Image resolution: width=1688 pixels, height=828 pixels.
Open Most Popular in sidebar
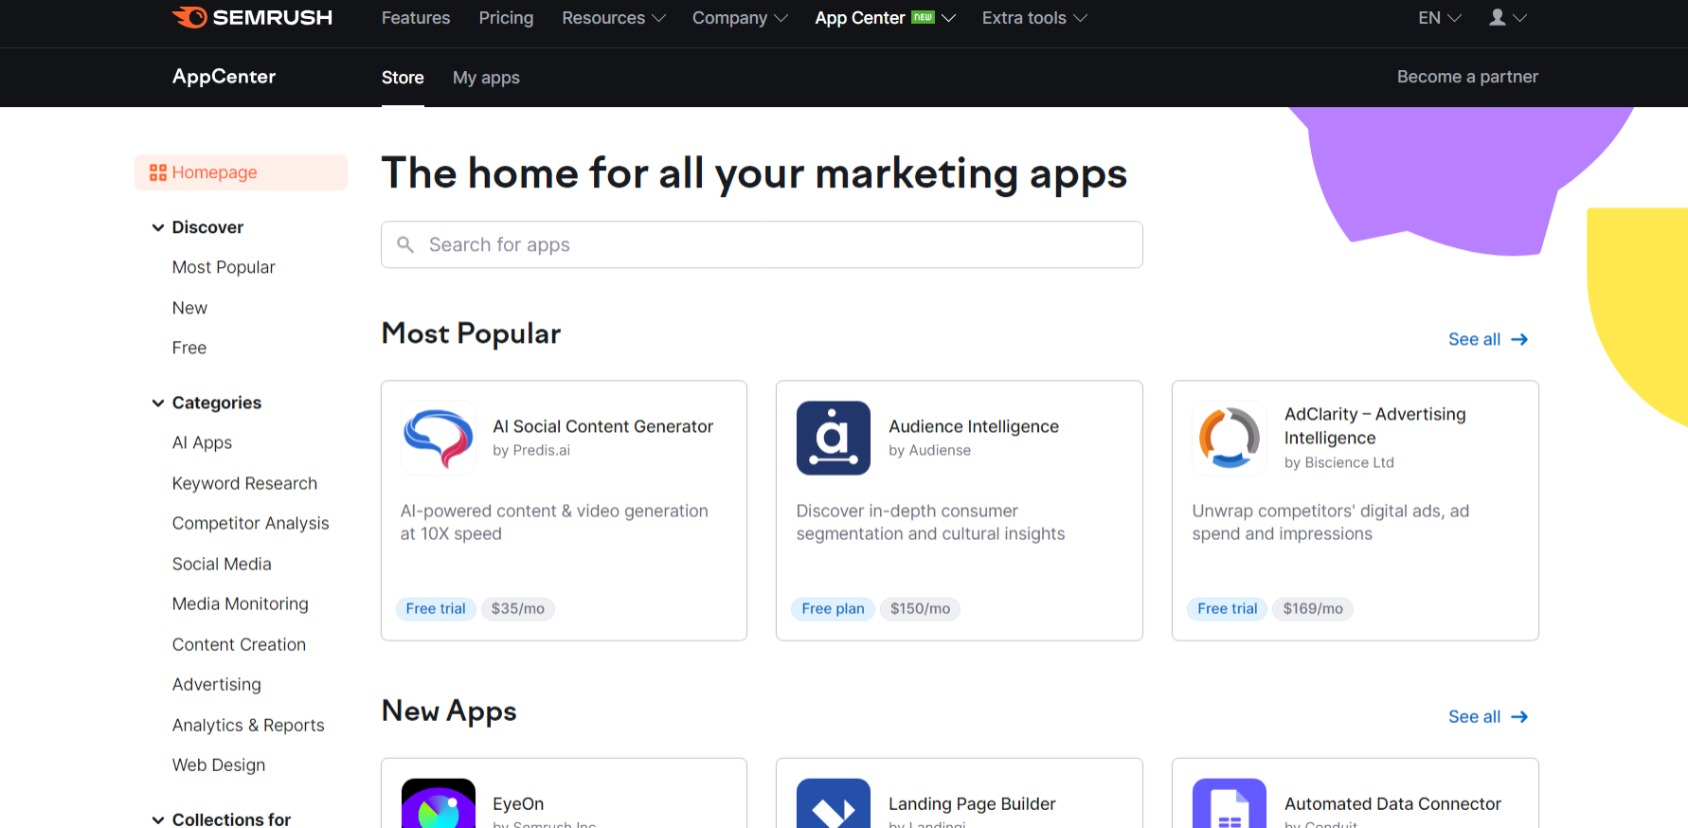(x=223, y=267)
